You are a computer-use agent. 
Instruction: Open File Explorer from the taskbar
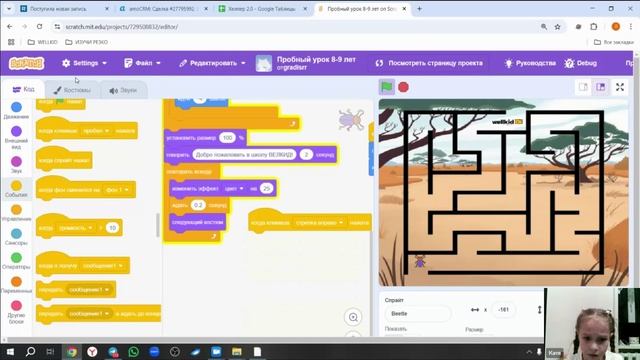(237, 352)
